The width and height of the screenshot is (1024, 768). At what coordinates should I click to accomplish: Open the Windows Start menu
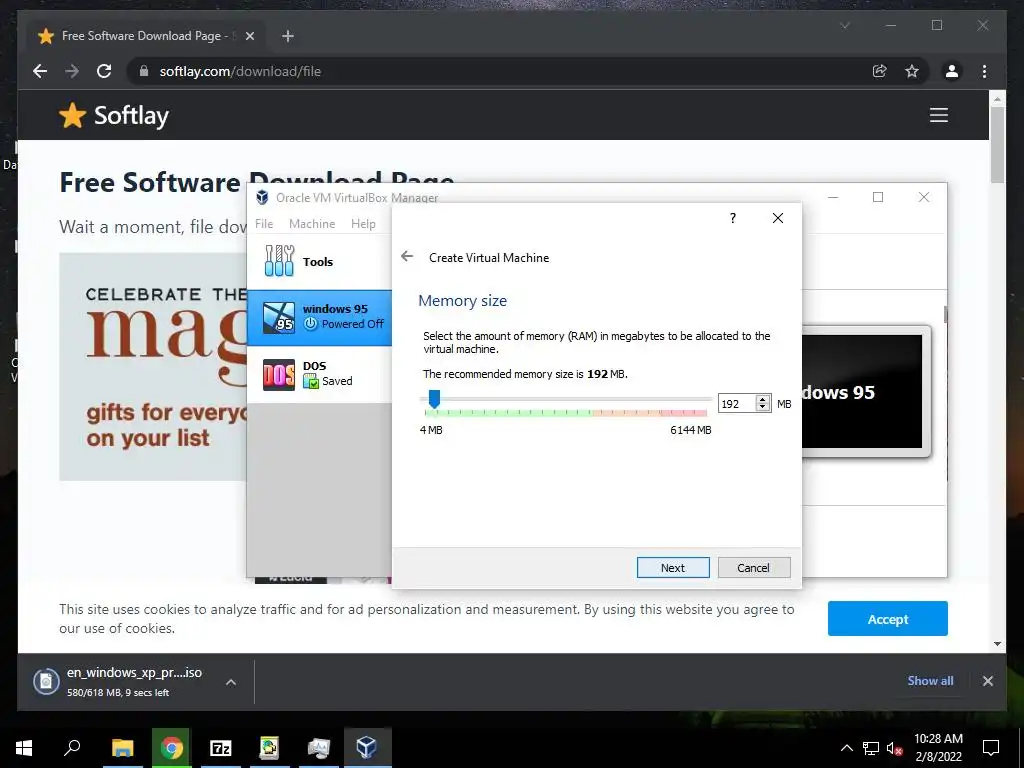(x=24, y=747)
